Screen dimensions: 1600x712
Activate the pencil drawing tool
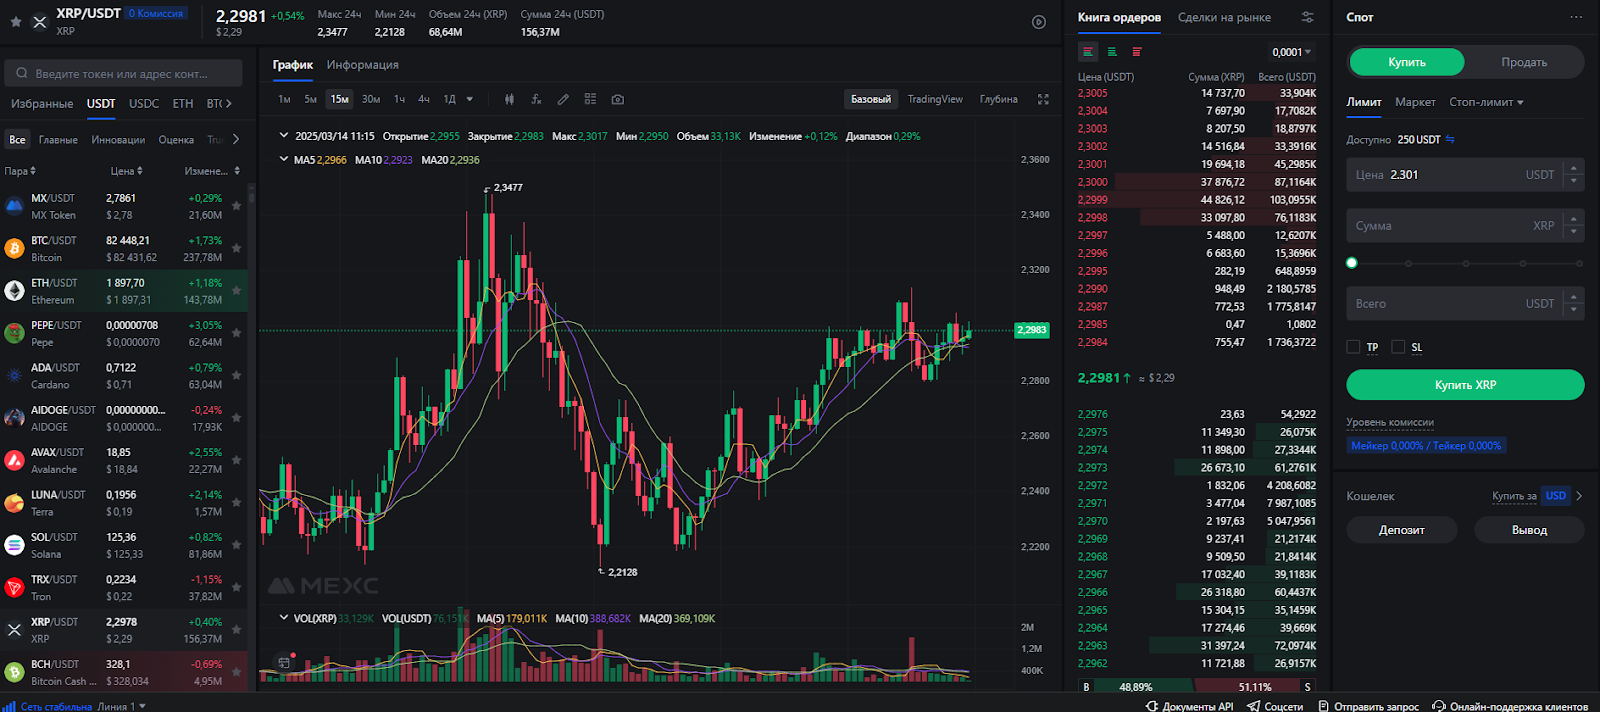pyautogui.click(x=563, y=99)
